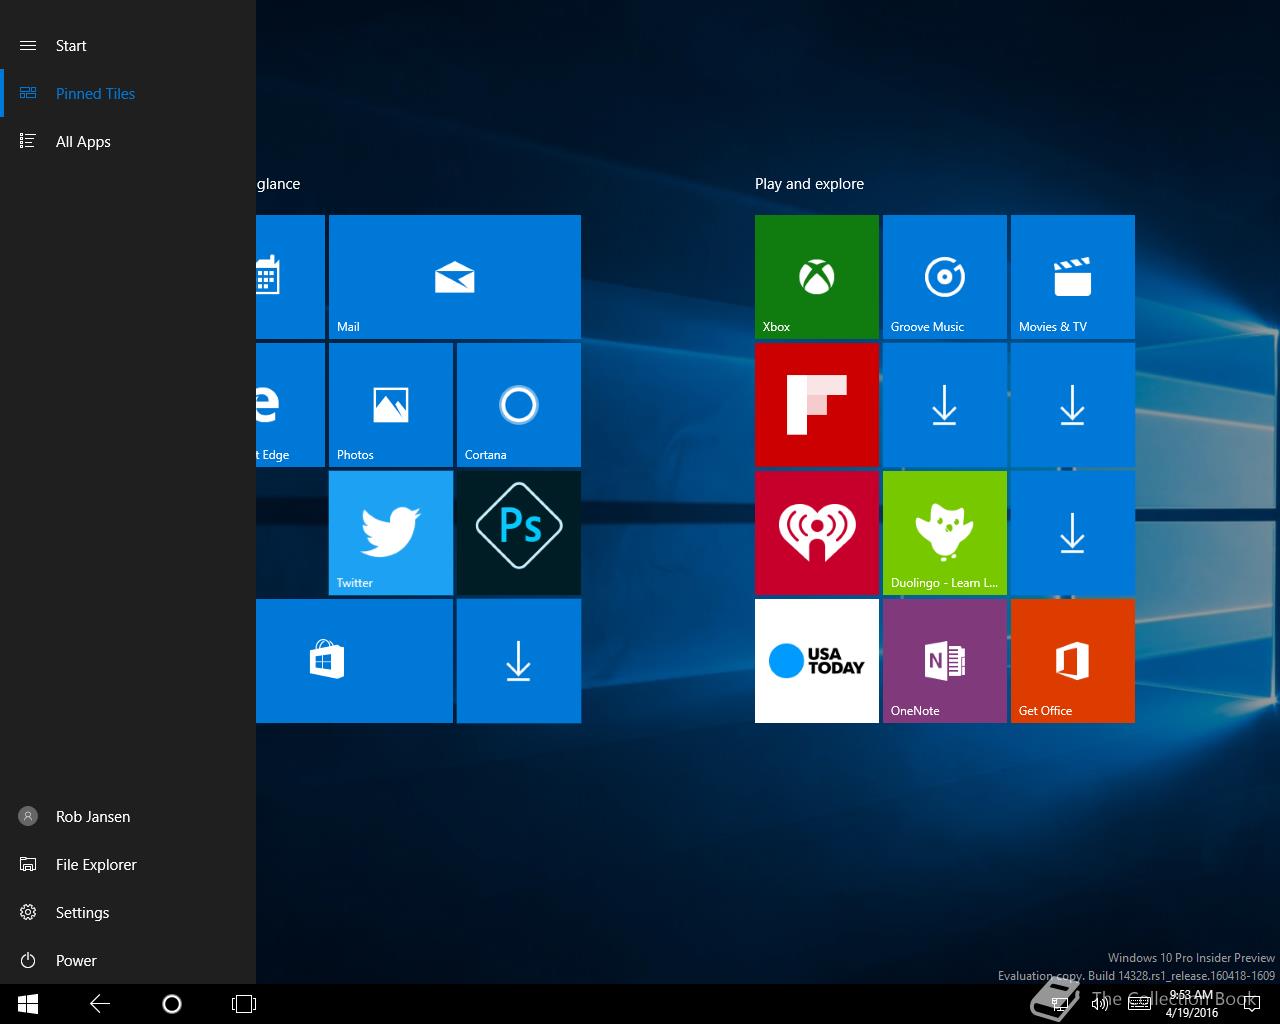Collapse the Start hamburger menu

pyautogui.click(x=28, y=46)
